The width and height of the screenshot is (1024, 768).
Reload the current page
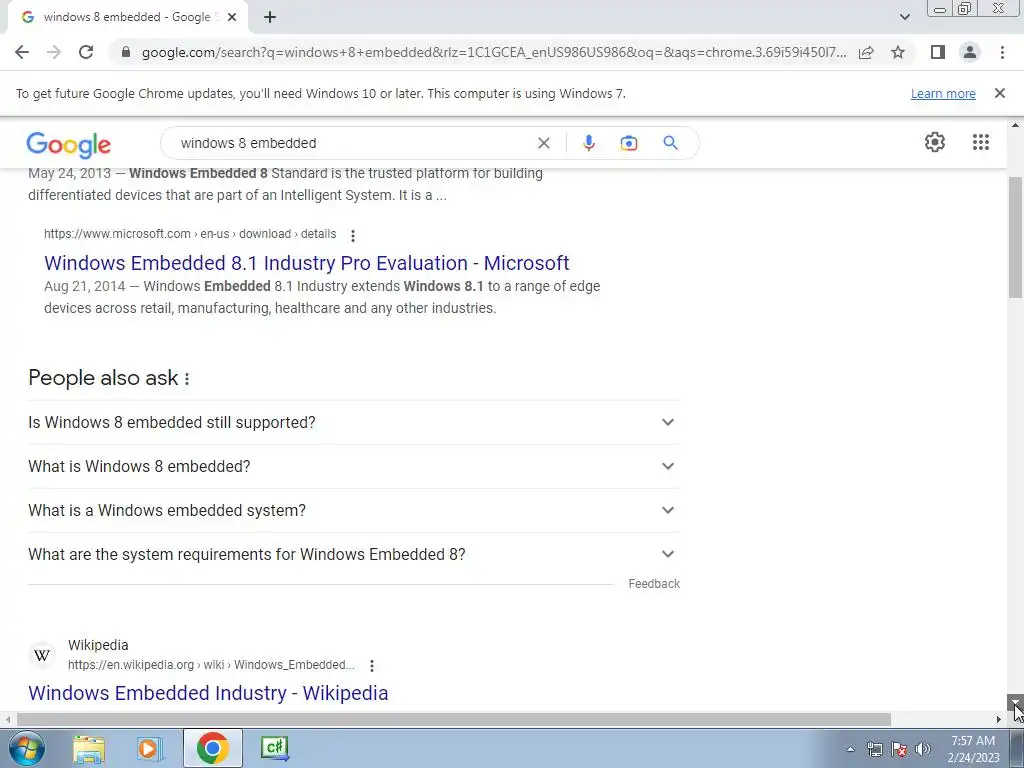coord(86,52)
